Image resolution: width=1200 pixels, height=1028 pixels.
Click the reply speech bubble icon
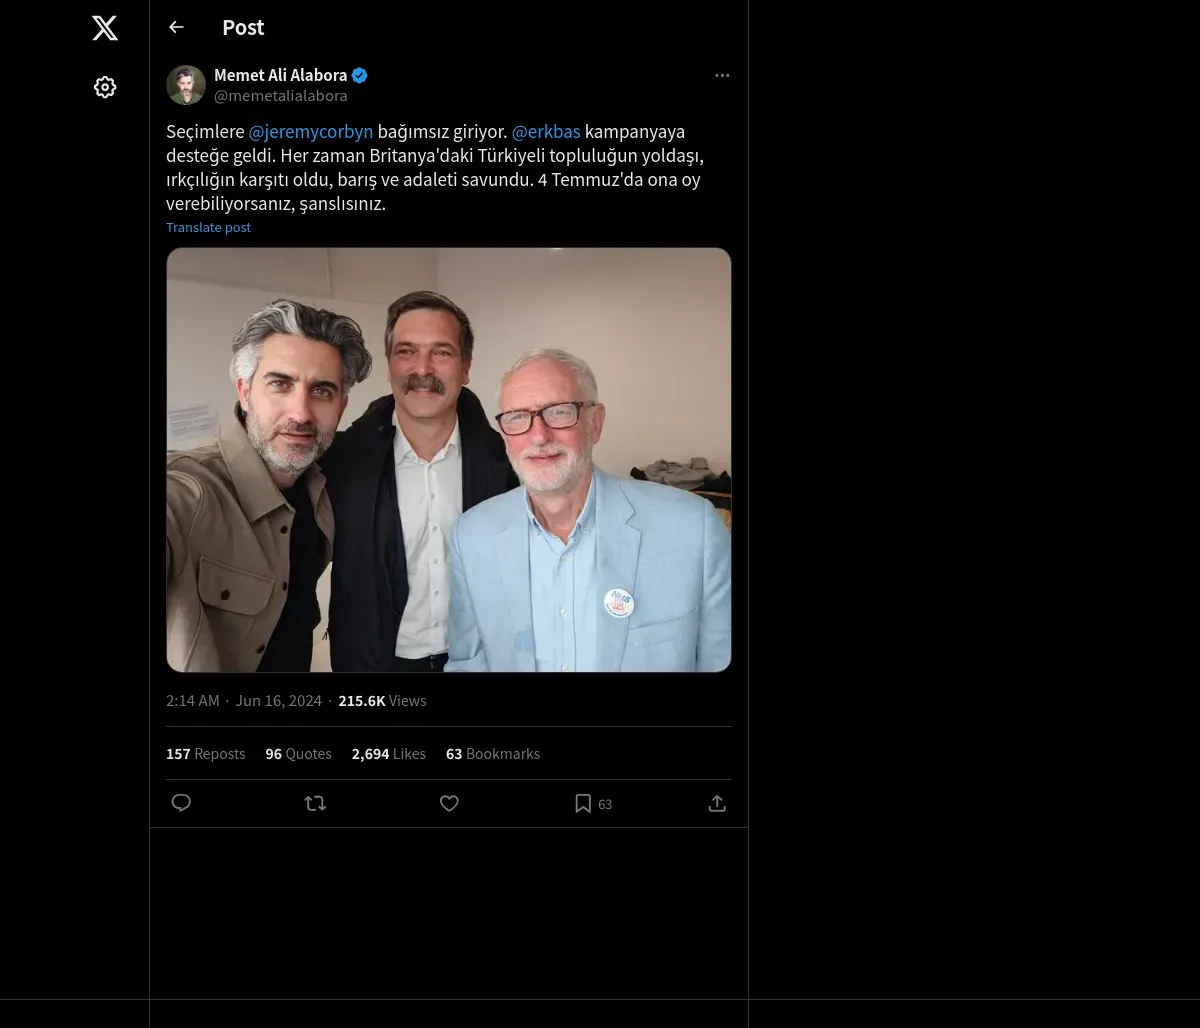pyautogui.click(x=181, y=803)
